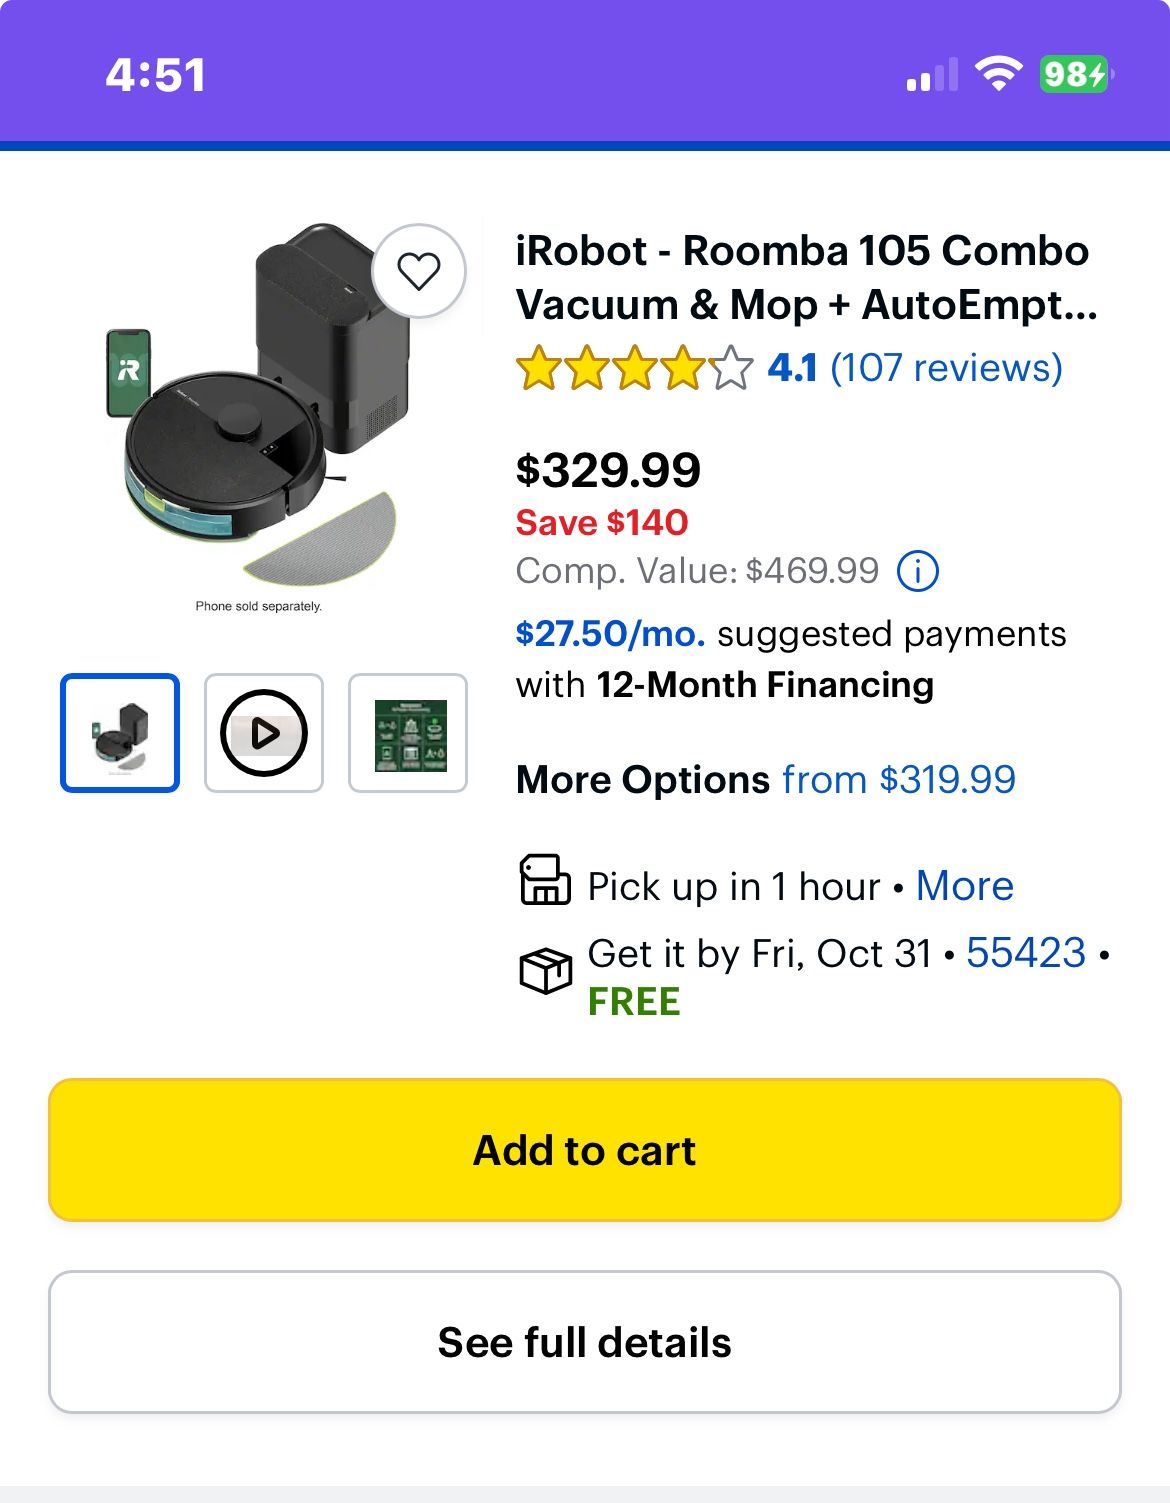Click the 4:51 time in the status bar

(156, 72)
